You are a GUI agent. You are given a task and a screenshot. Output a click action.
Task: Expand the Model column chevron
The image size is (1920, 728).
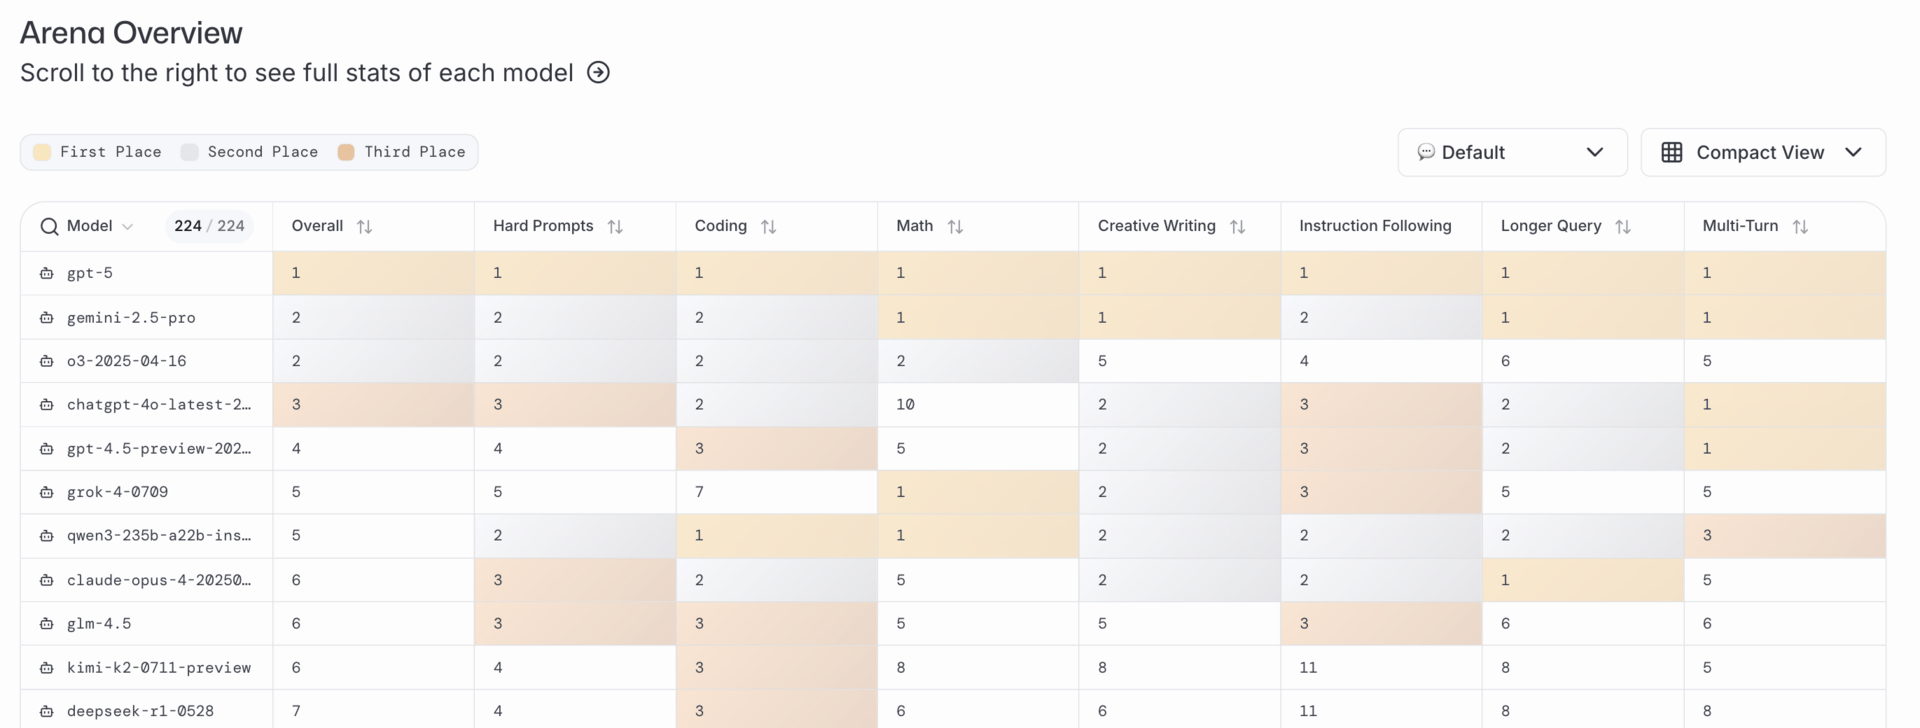tap(128, 227)
